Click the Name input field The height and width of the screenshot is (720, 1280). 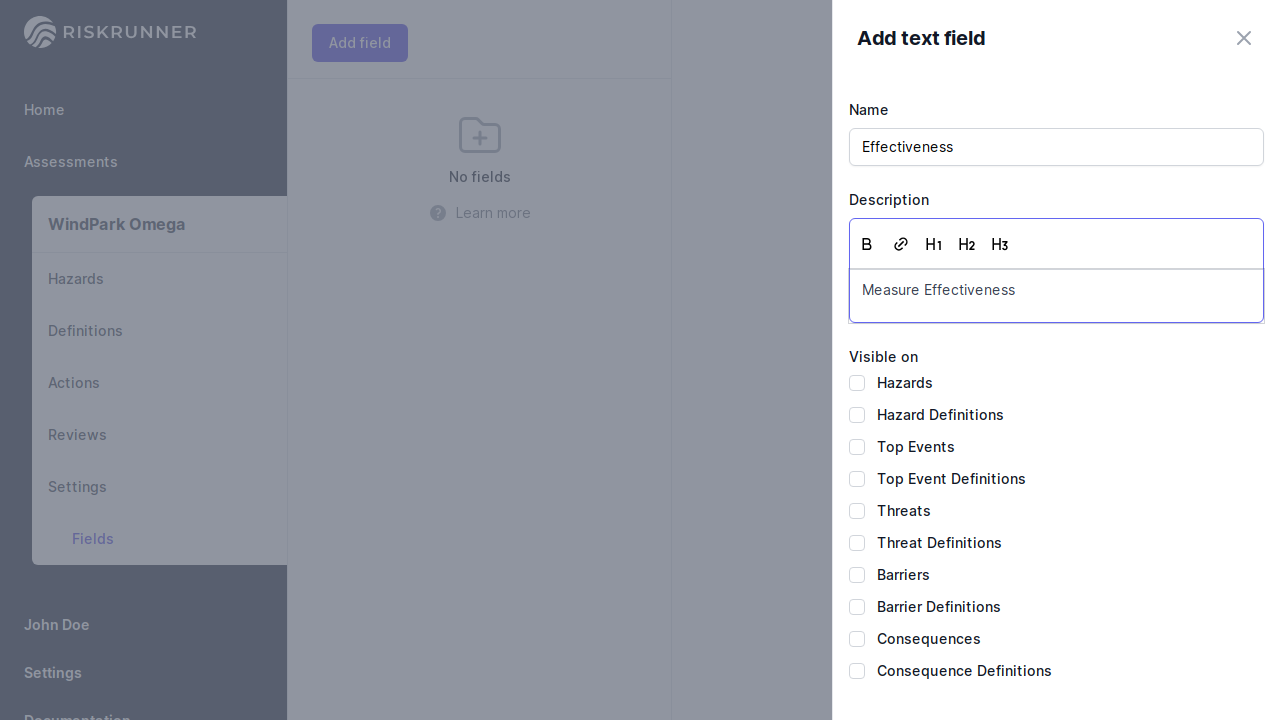[1056, 147]
